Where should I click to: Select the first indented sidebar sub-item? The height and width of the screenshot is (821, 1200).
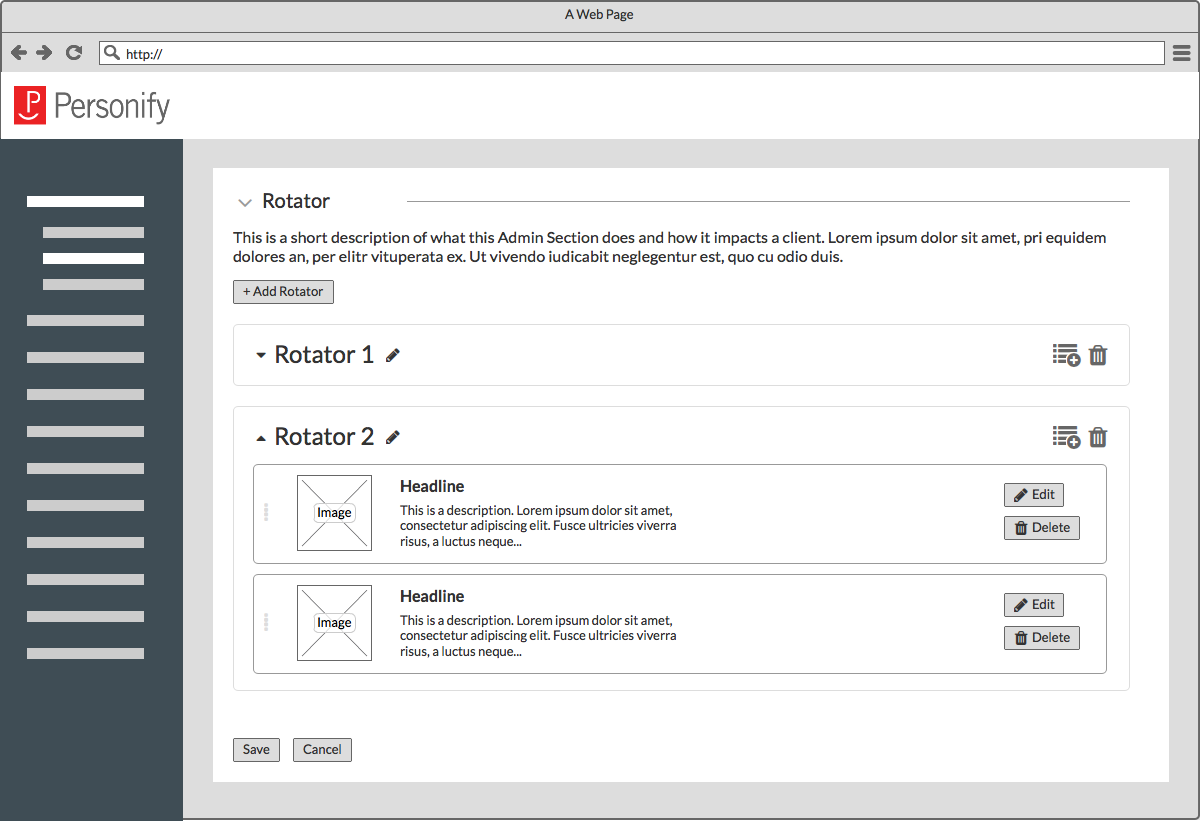click(x=93, y=232)
